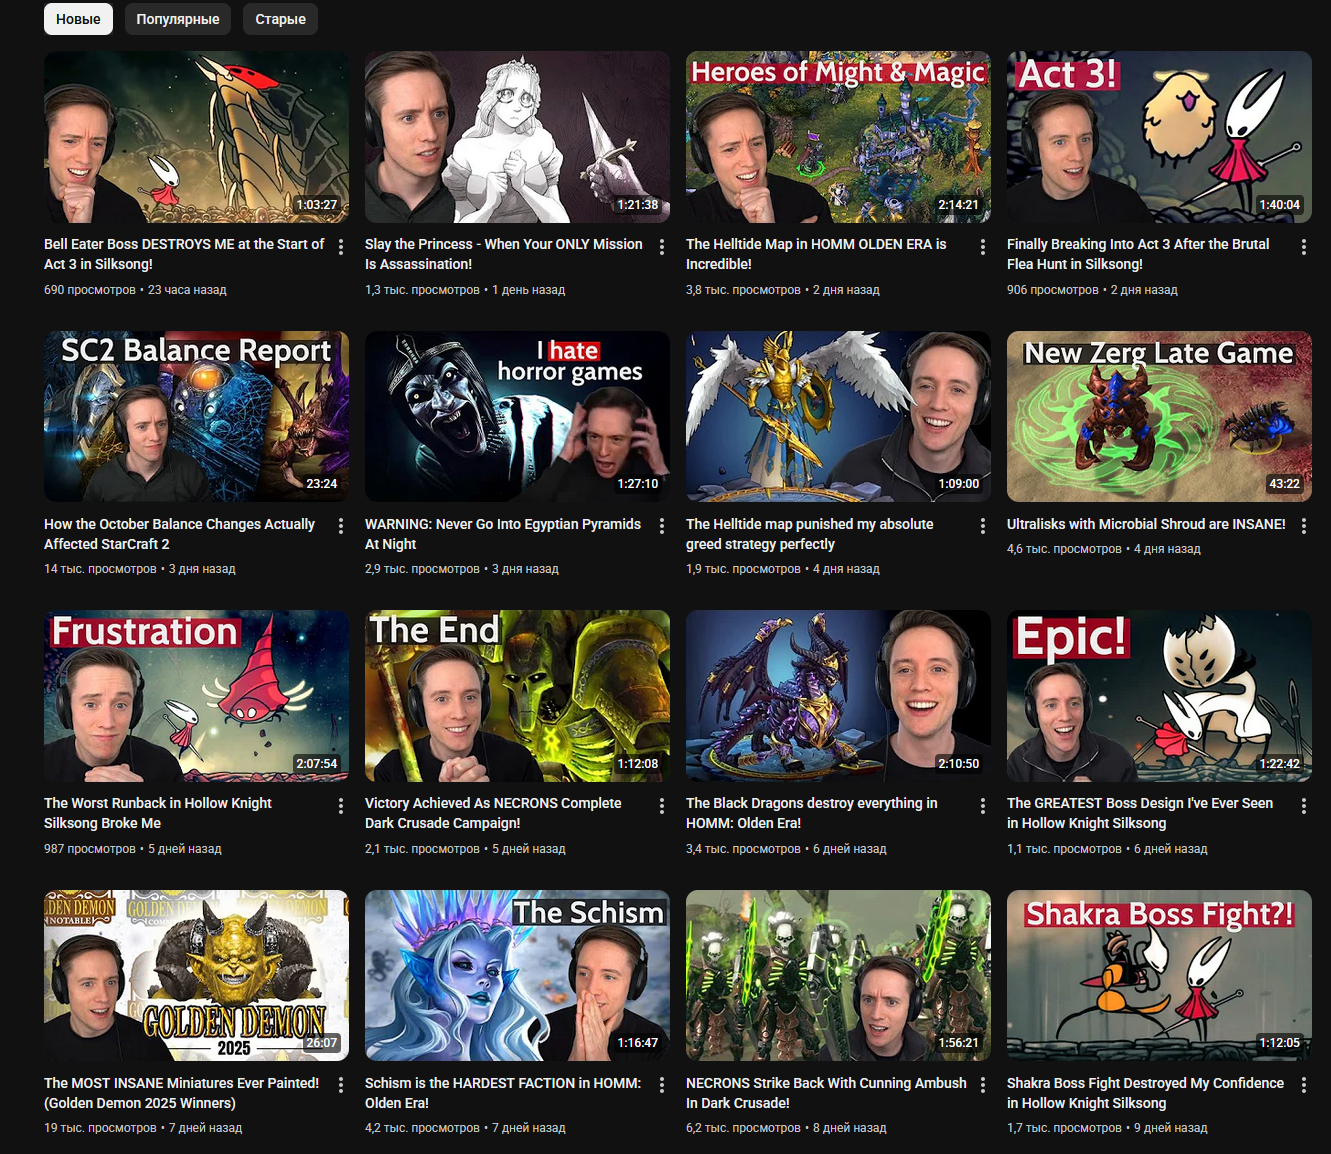Open options for Helltide greed strategy video

983,526
